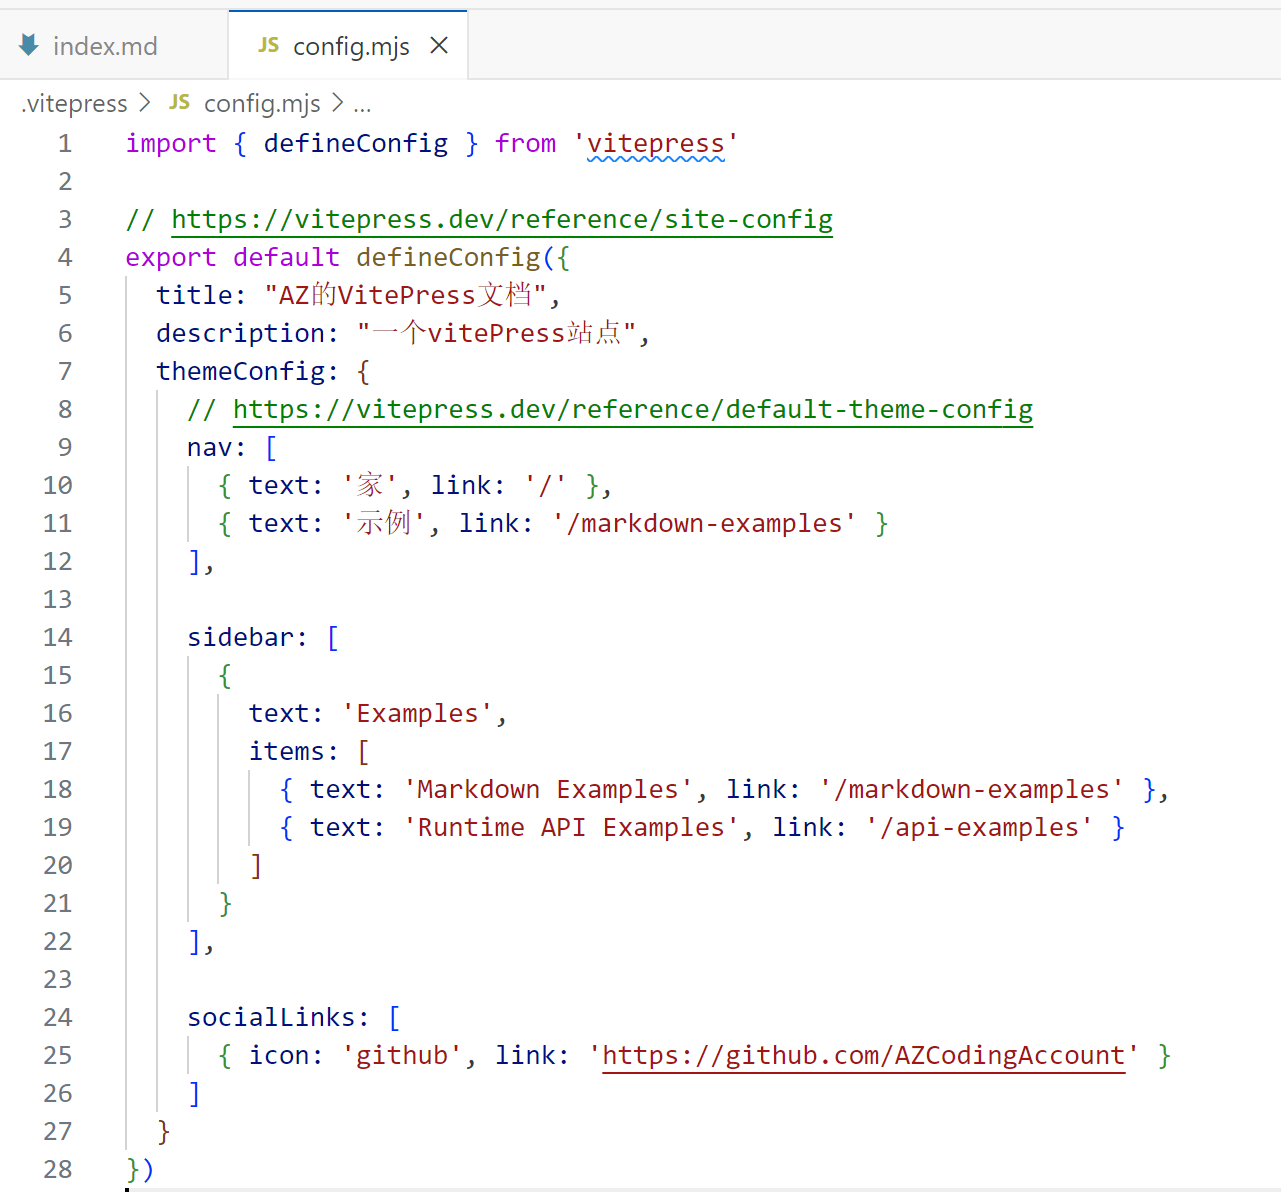Viewport: 1281px width, 1192px height.
Task: Click the 'Runtime API Examples' string
Action: [x=571, y=827]
